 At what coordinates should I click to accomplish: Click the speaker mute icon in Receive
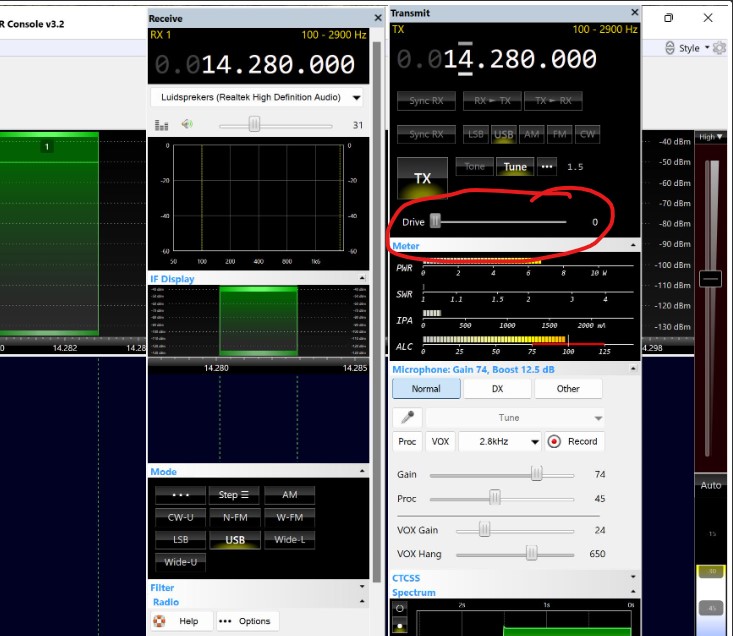pos(187,125)
